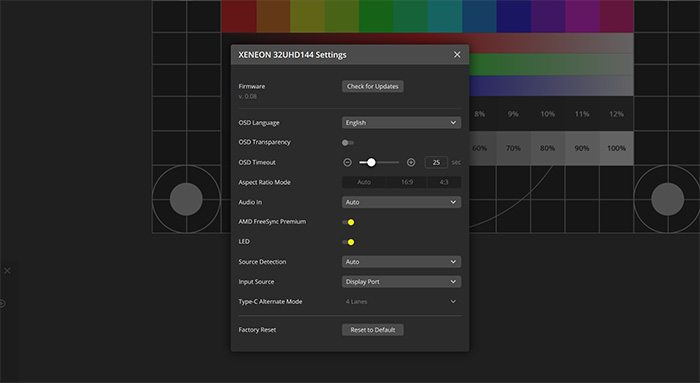The height and width of the screenshot is (383, 700).
Task: Toggle OSD Transparency switch
Action: pyautogui.click(x=348, y=142)
